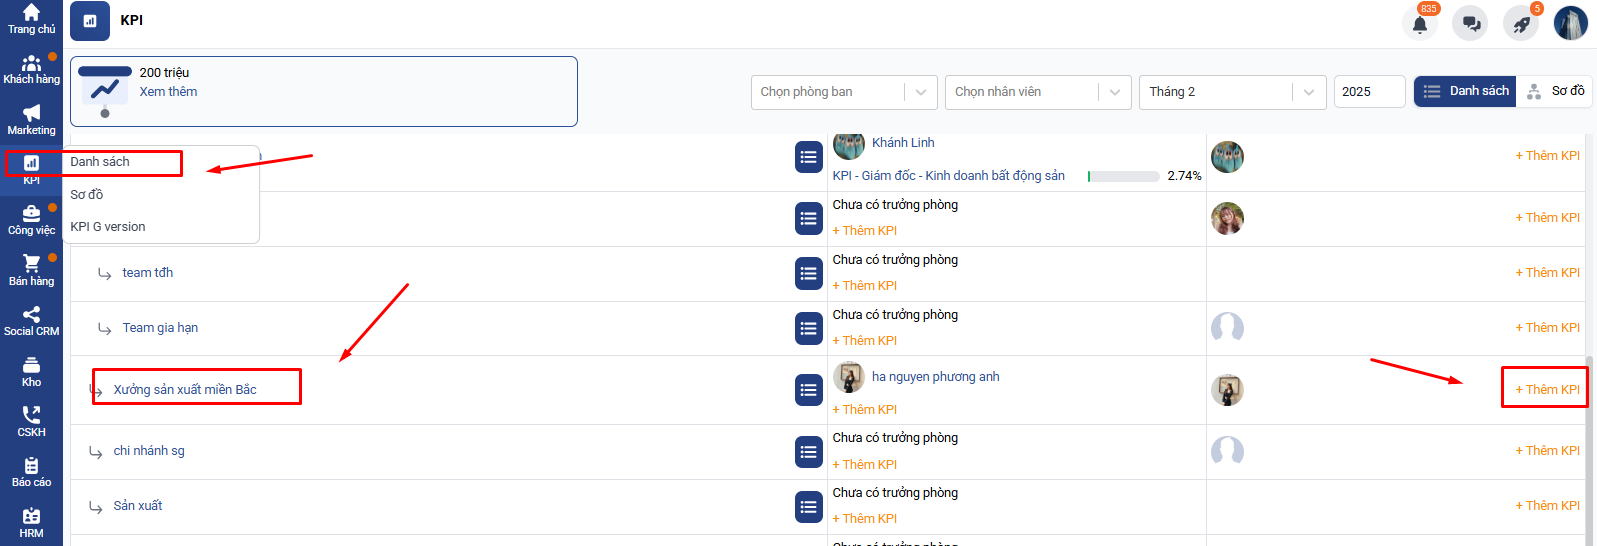Open Marketing module in sidebar
Viewport: 1597px width, 546px height.
(31, 119)
